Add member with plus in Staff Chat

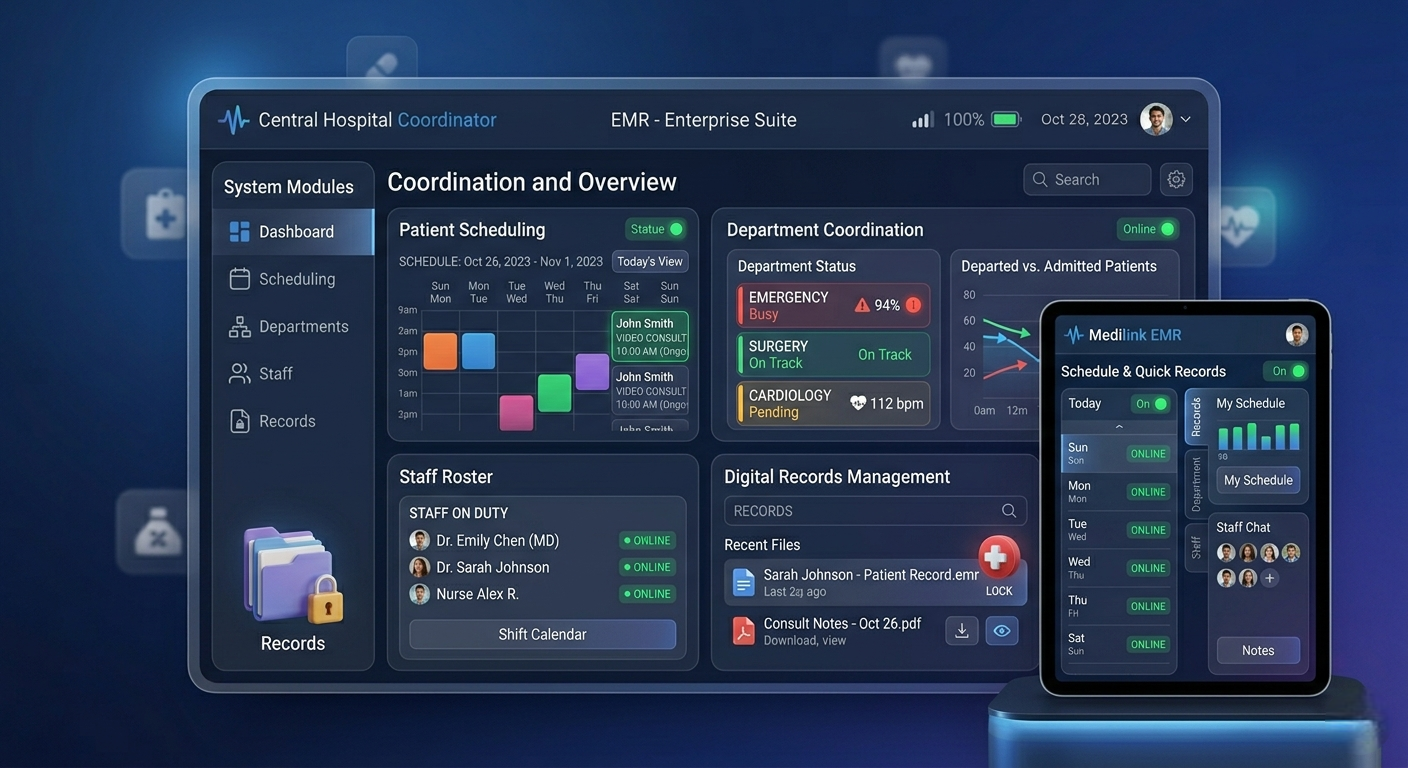point(1269,578)
